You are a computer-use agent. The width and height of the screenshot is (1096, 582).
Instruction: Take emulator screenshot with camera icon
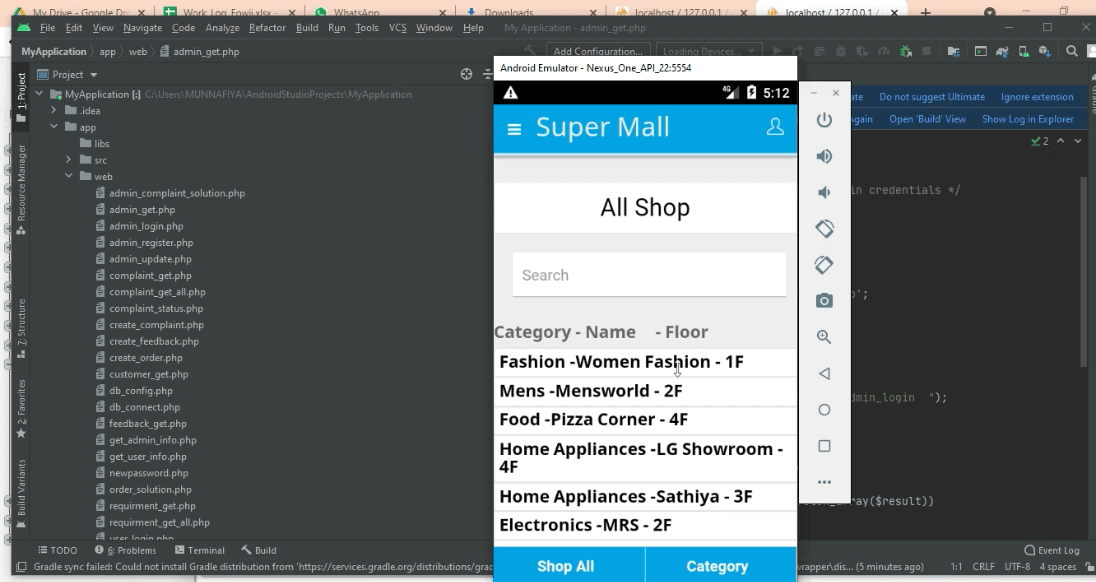824,301
